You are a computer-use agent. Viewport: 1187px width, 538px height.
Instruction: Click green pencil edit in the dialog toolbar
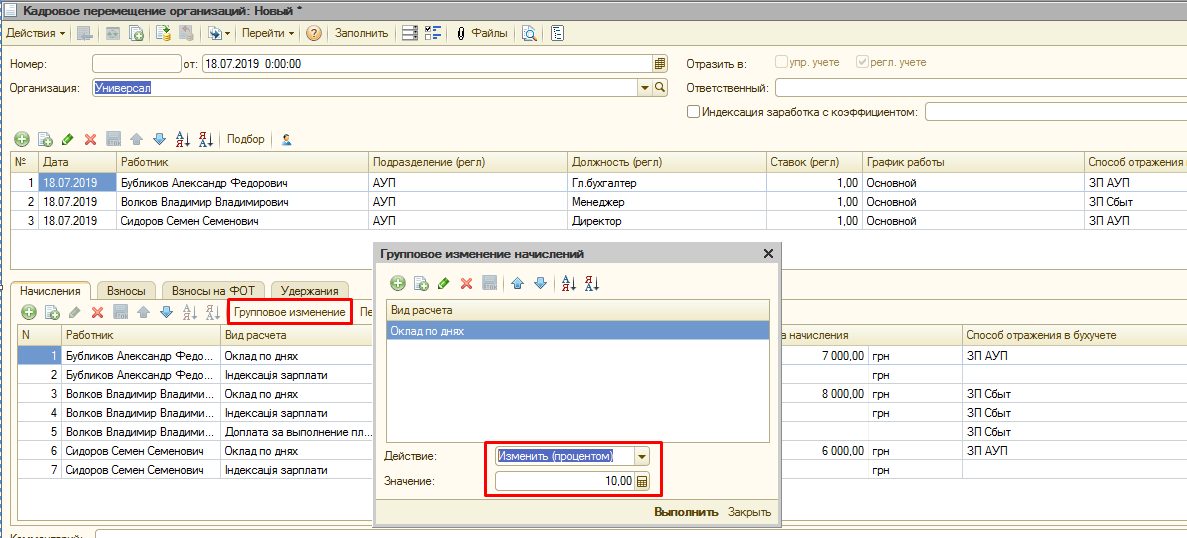[x=444, y=283]
